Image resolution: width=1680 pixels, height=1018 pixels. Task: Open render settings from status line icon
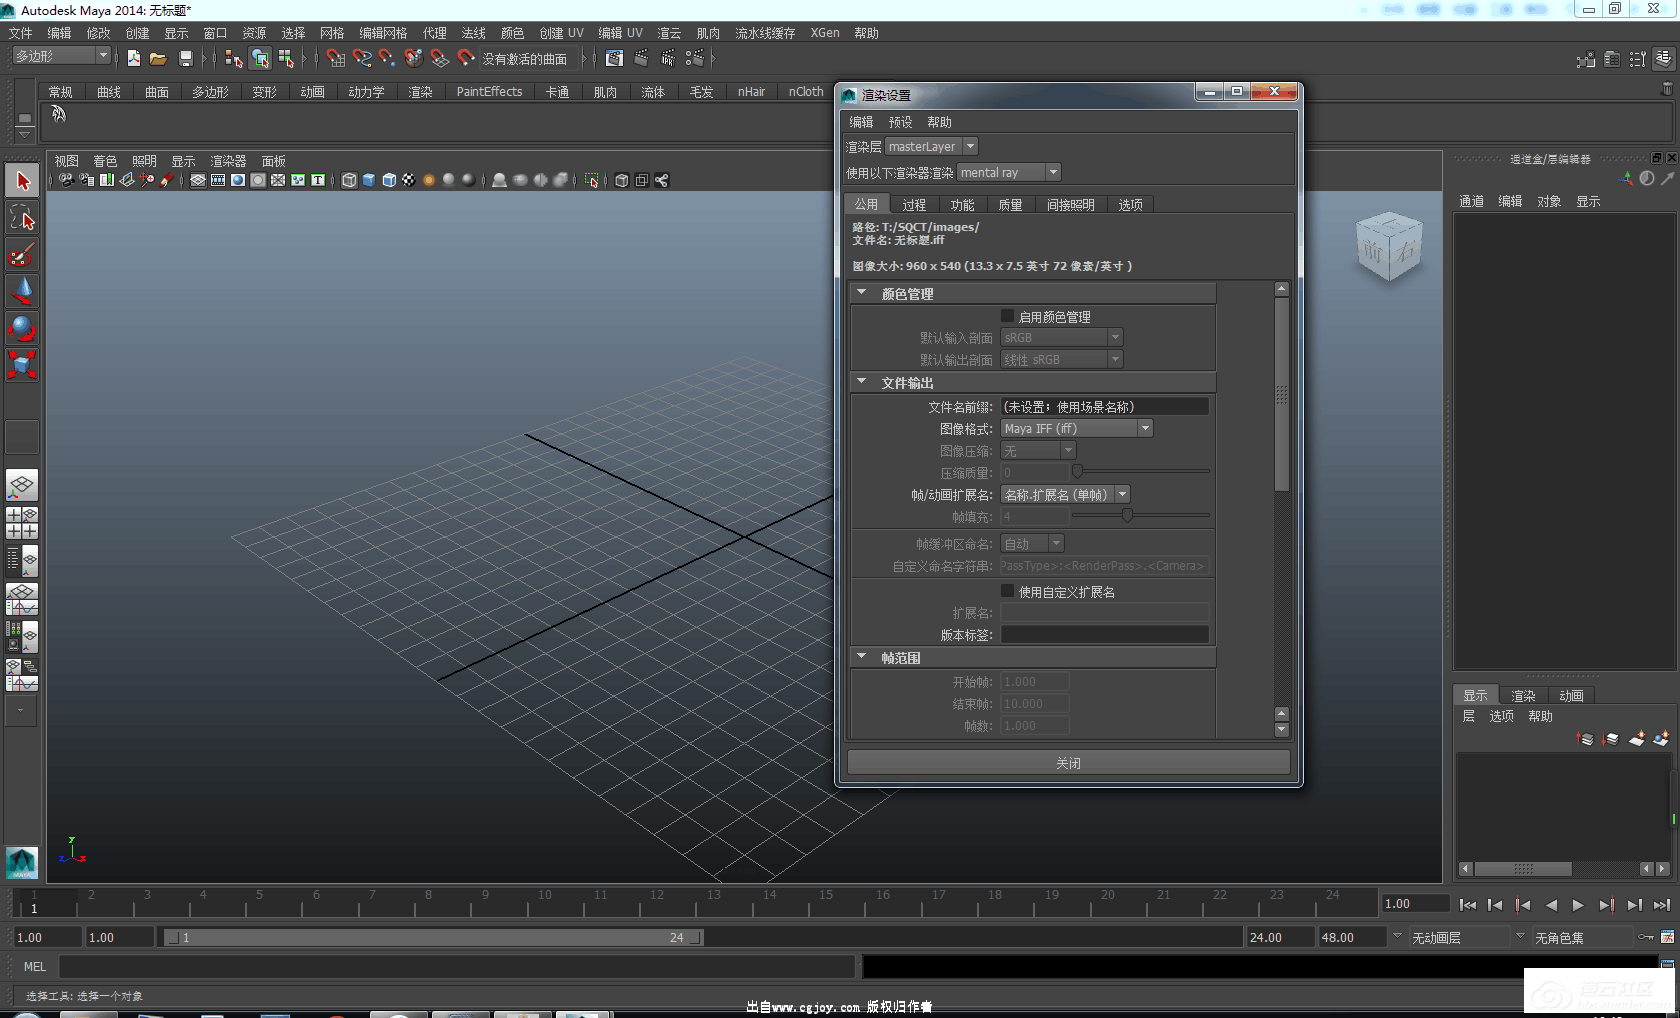[x=695, y=59]
